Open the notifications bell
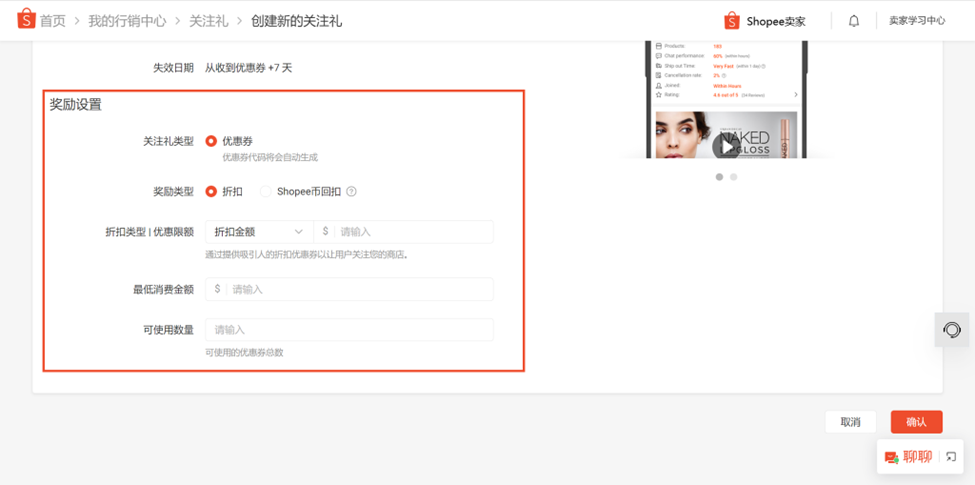Viewport: 975px width, 485px height. tap(853, 21)
